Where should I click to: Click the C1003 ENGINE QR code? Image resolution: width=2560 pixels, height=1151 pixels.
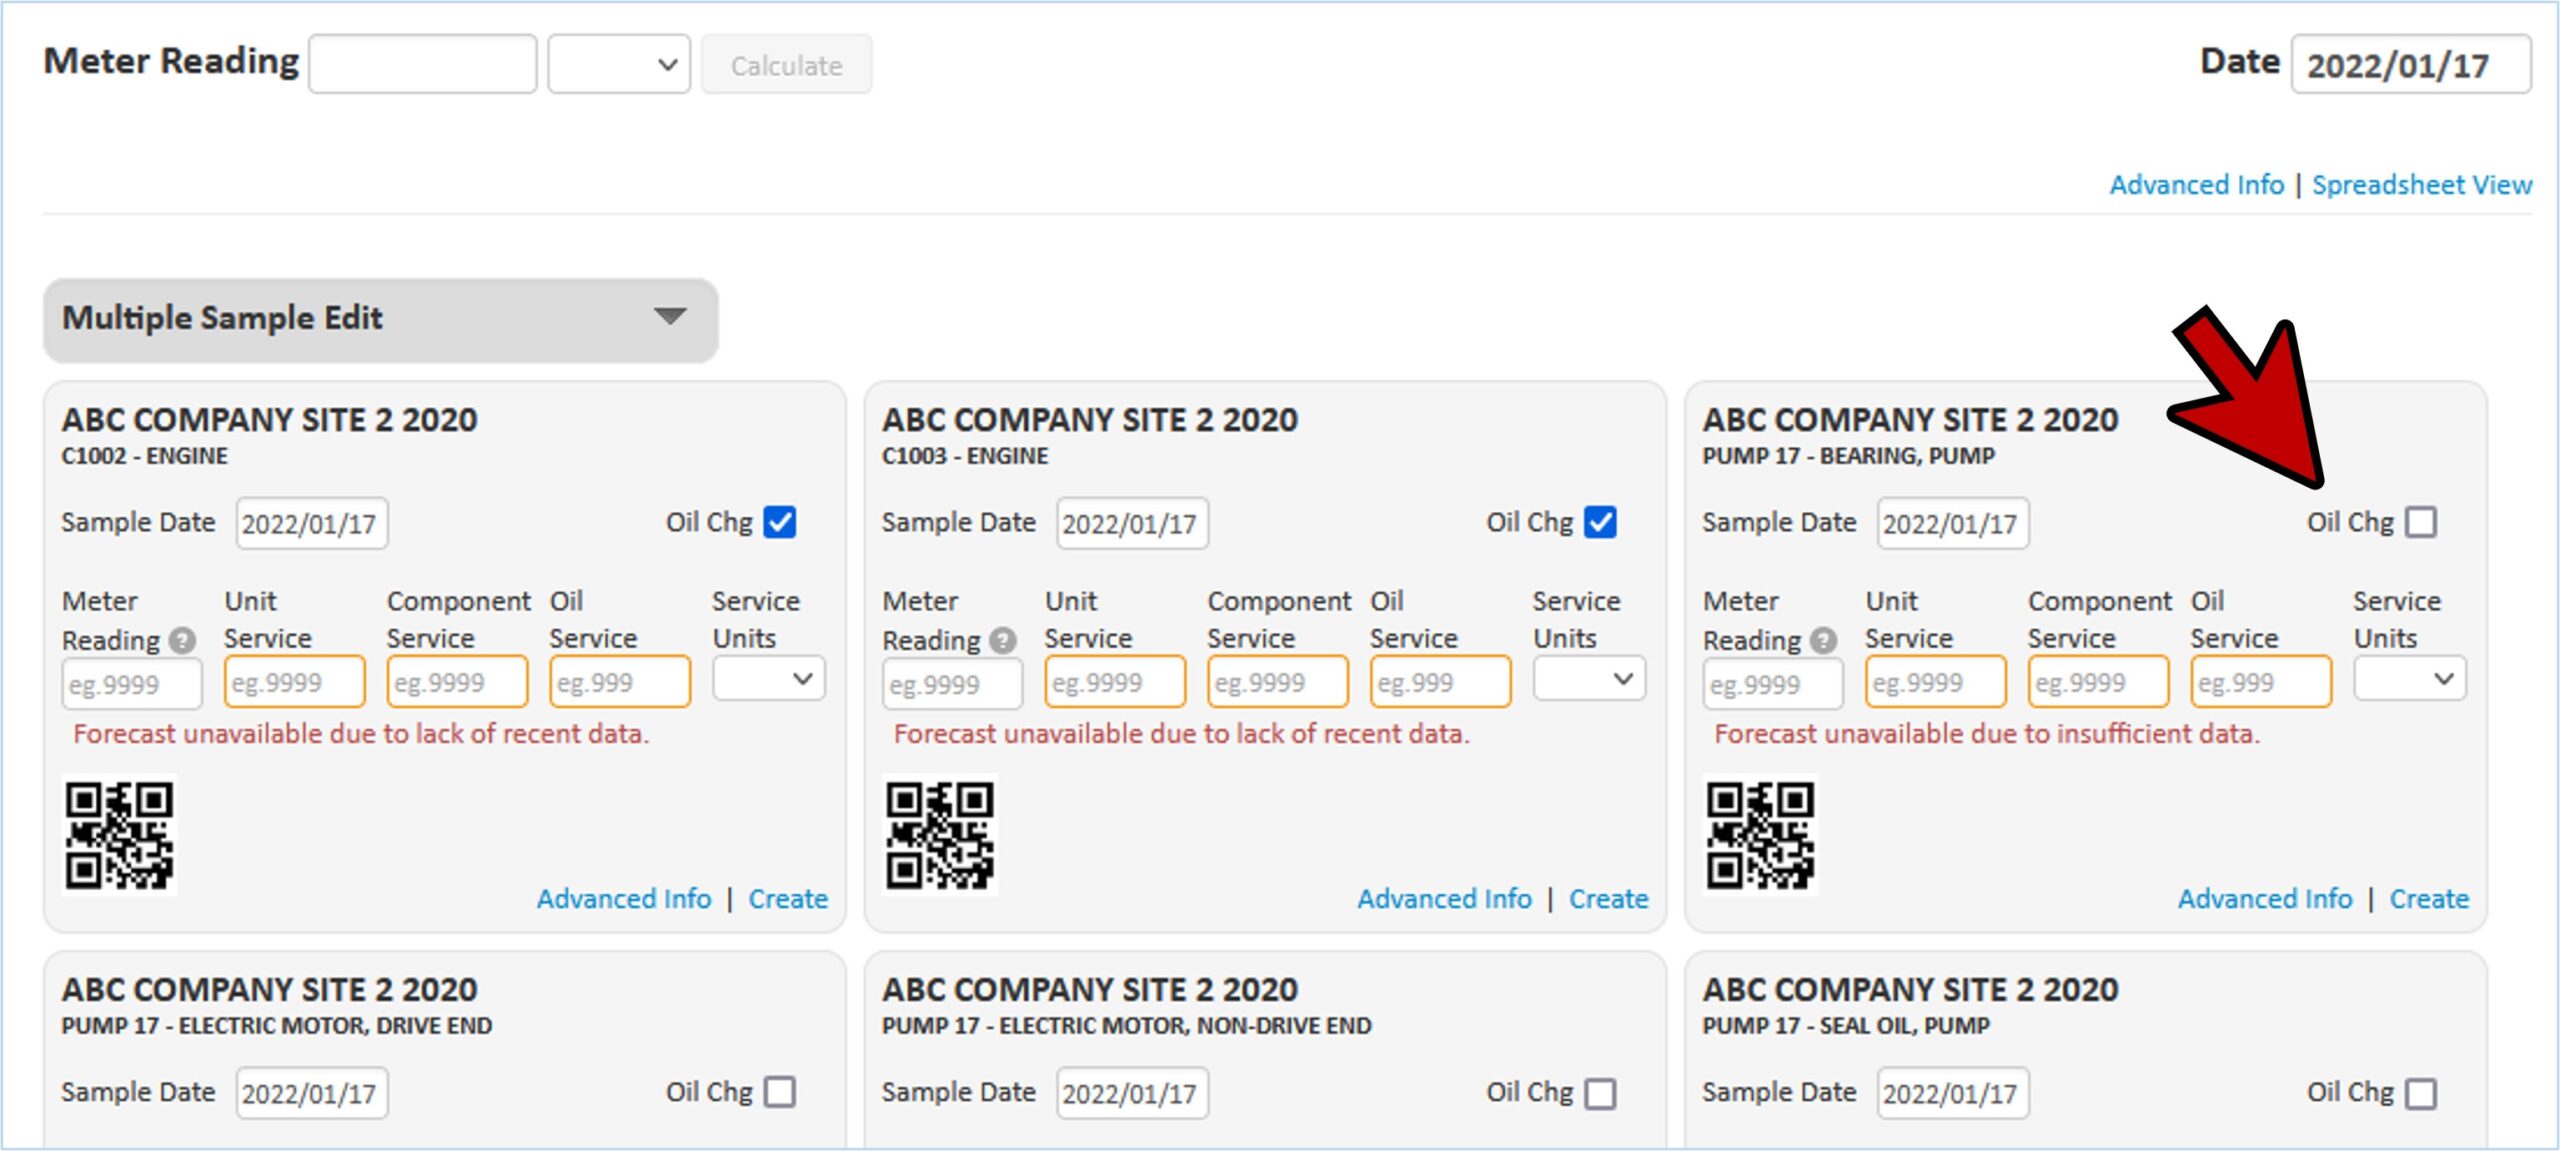(x=939, y=834)
